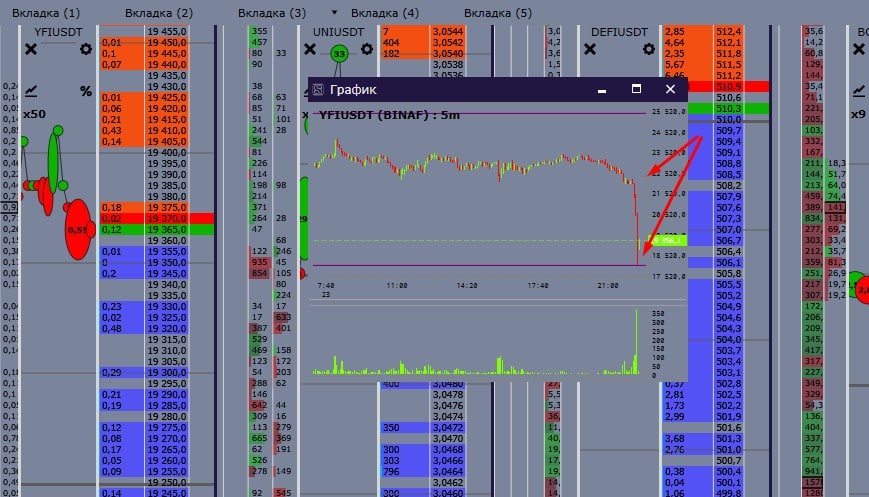Viewport: 869px width, 497px height.
Task: Click the x50 scale label in YFIUSDT
Action: (x=34, y=114)
